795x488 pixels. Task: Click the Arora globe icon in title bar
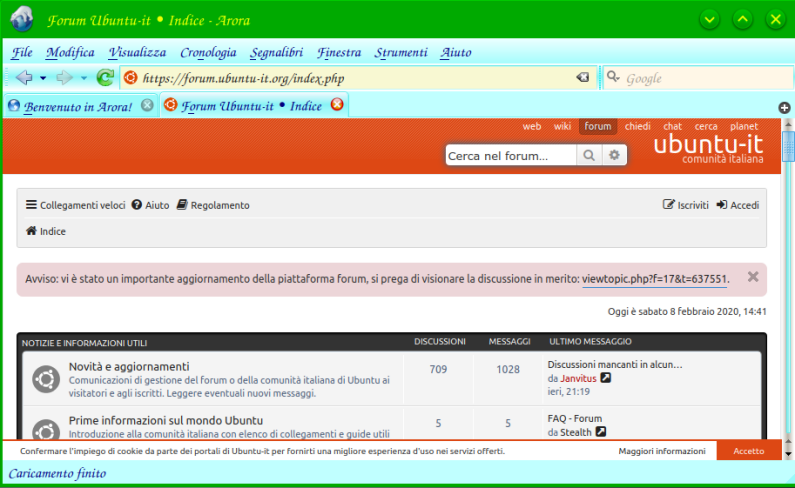click(21, 19)
